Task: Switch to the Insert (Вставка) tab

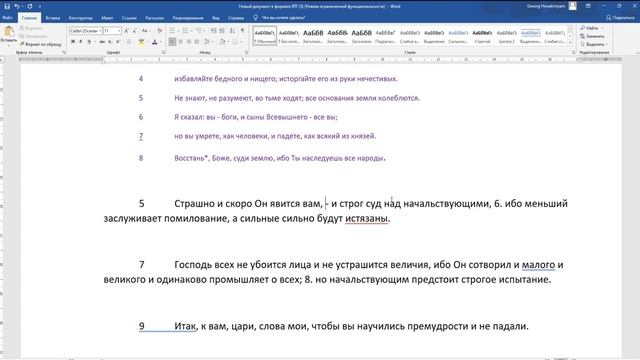Action: click(53, 18)
